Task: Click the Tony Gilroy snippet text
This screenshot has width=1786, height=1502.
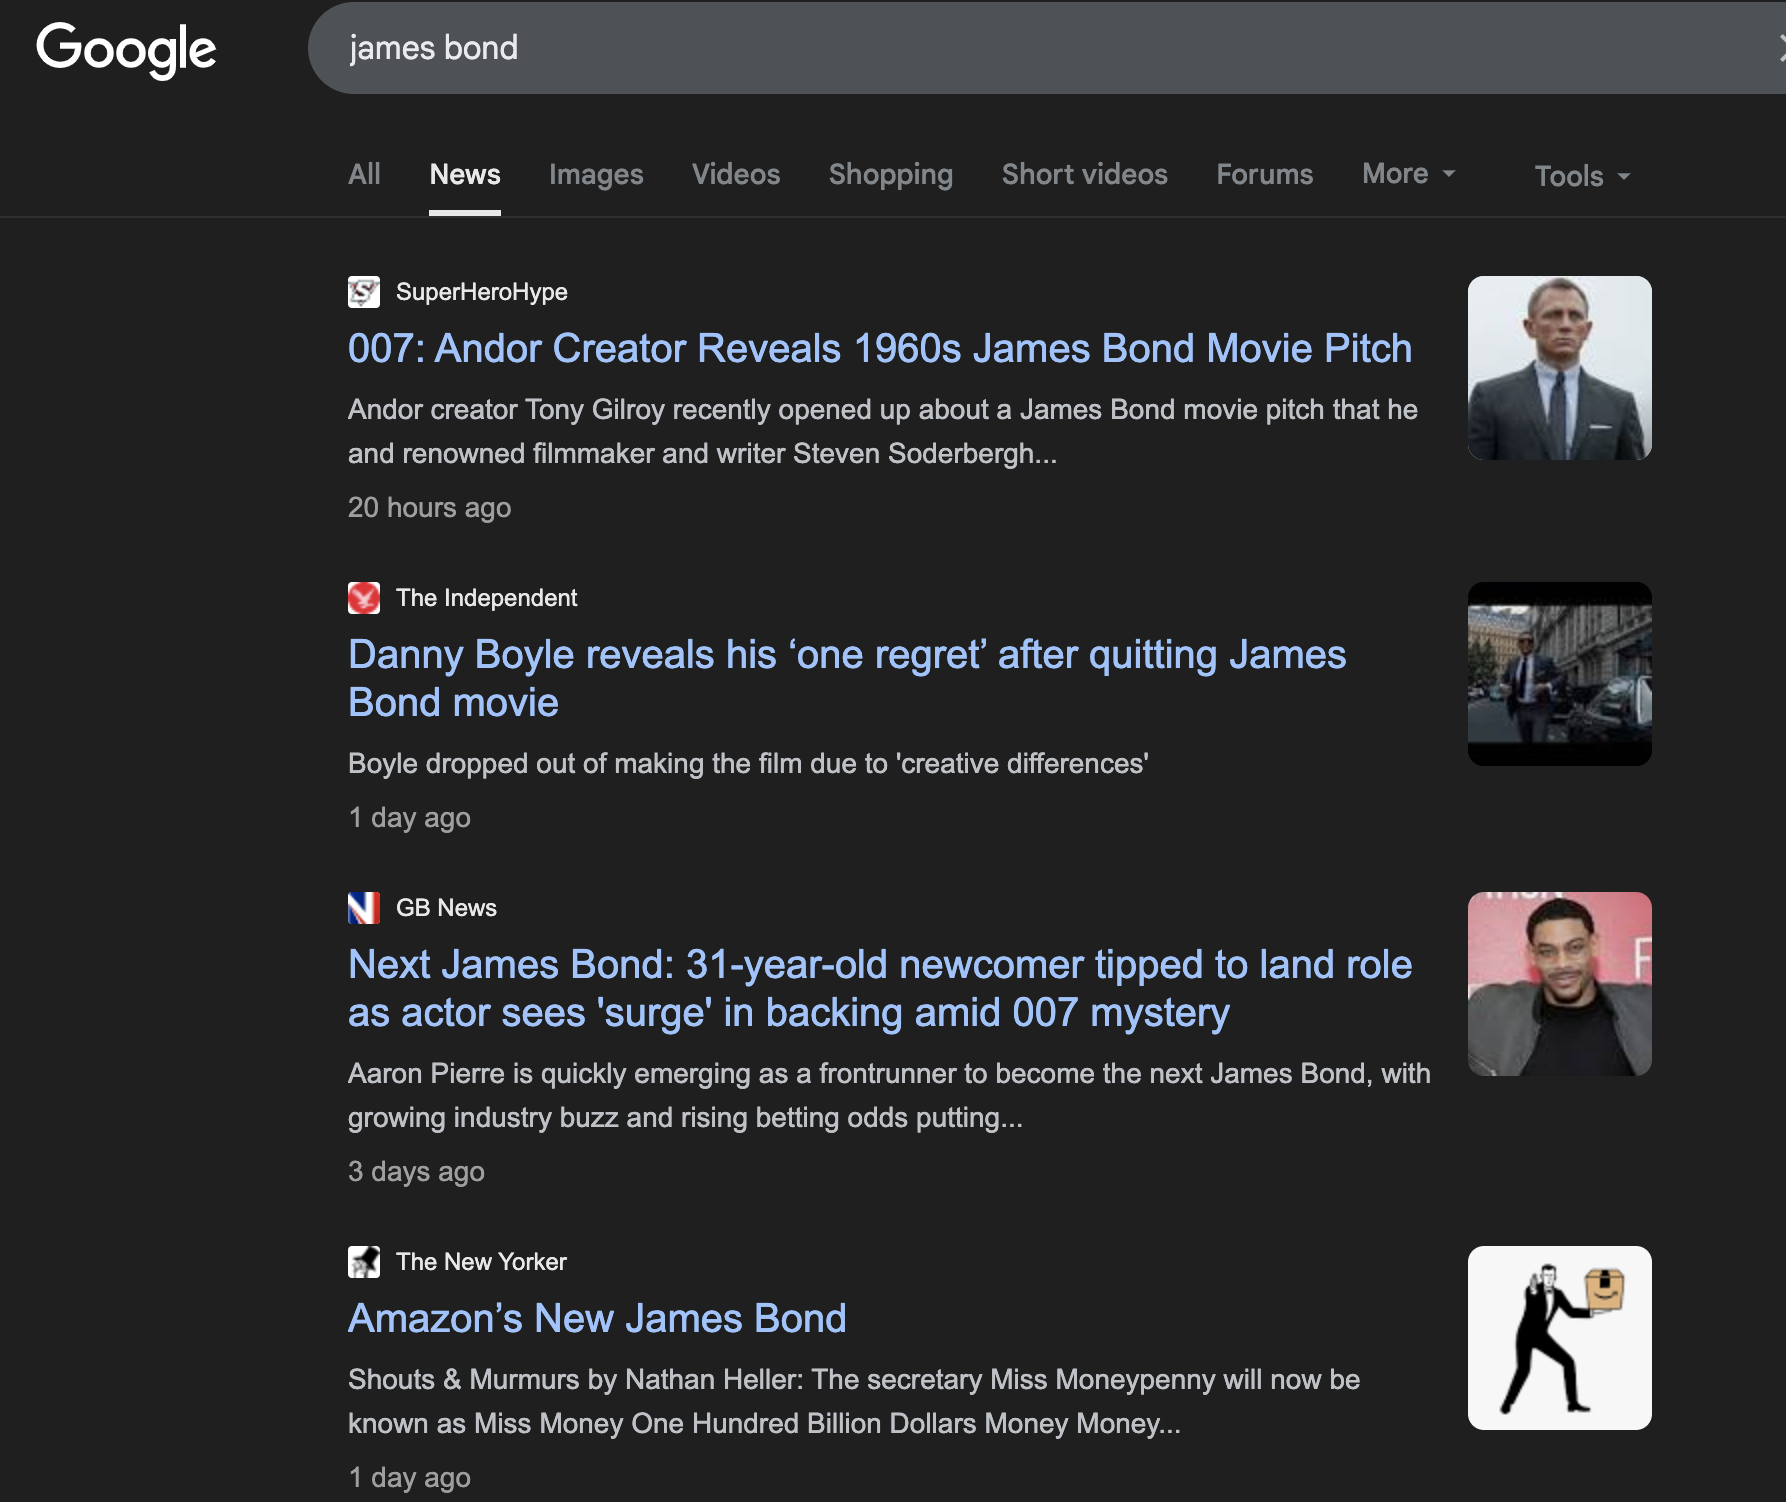Action: [883, 432]
